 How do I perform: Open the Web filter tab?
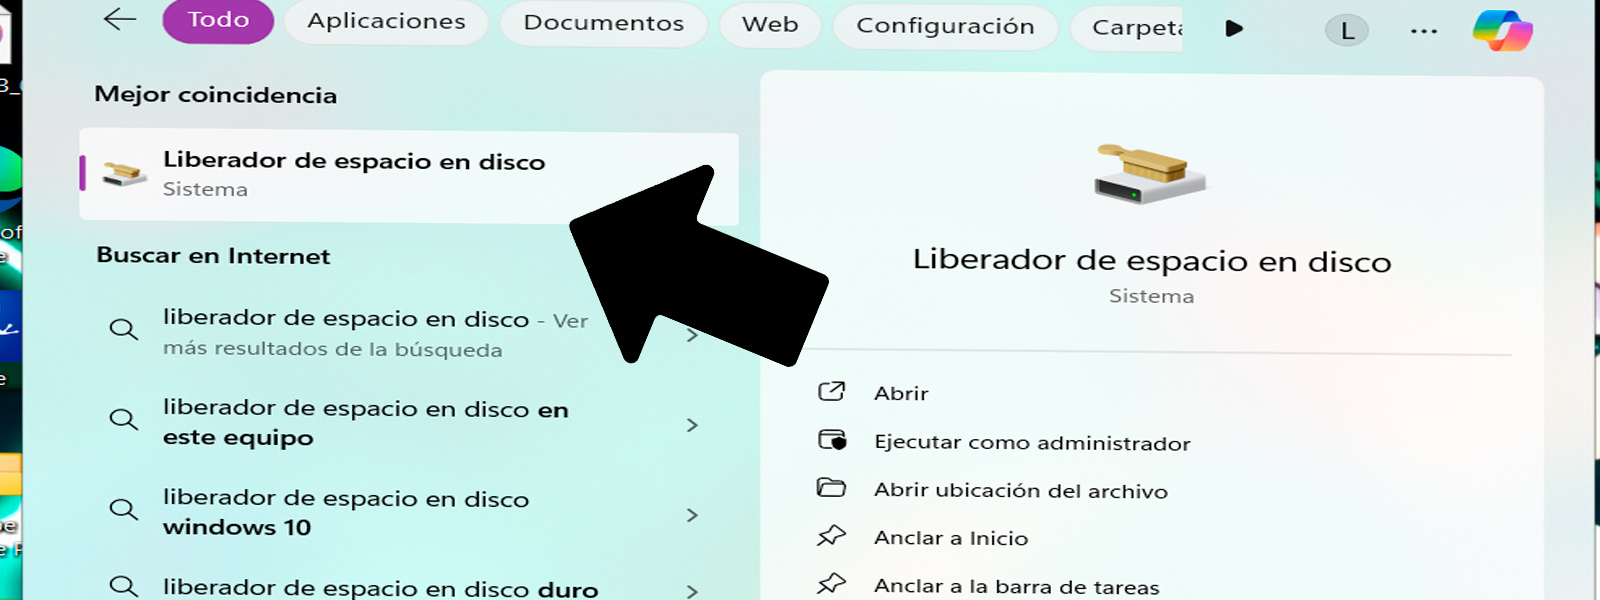click(x=770, y=25)
